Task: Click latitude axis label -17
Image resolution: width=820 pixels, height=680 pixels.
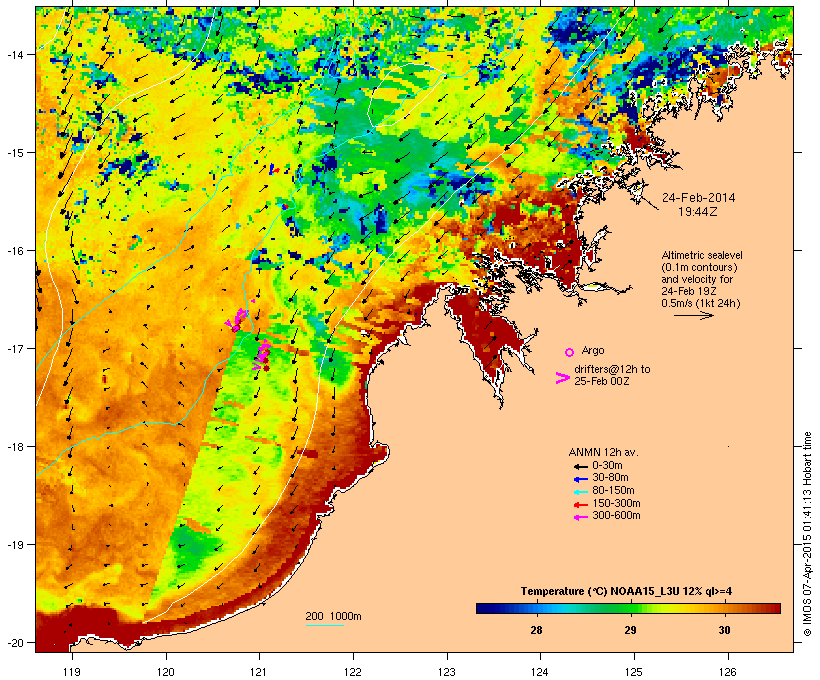Action: coord(14,348)
